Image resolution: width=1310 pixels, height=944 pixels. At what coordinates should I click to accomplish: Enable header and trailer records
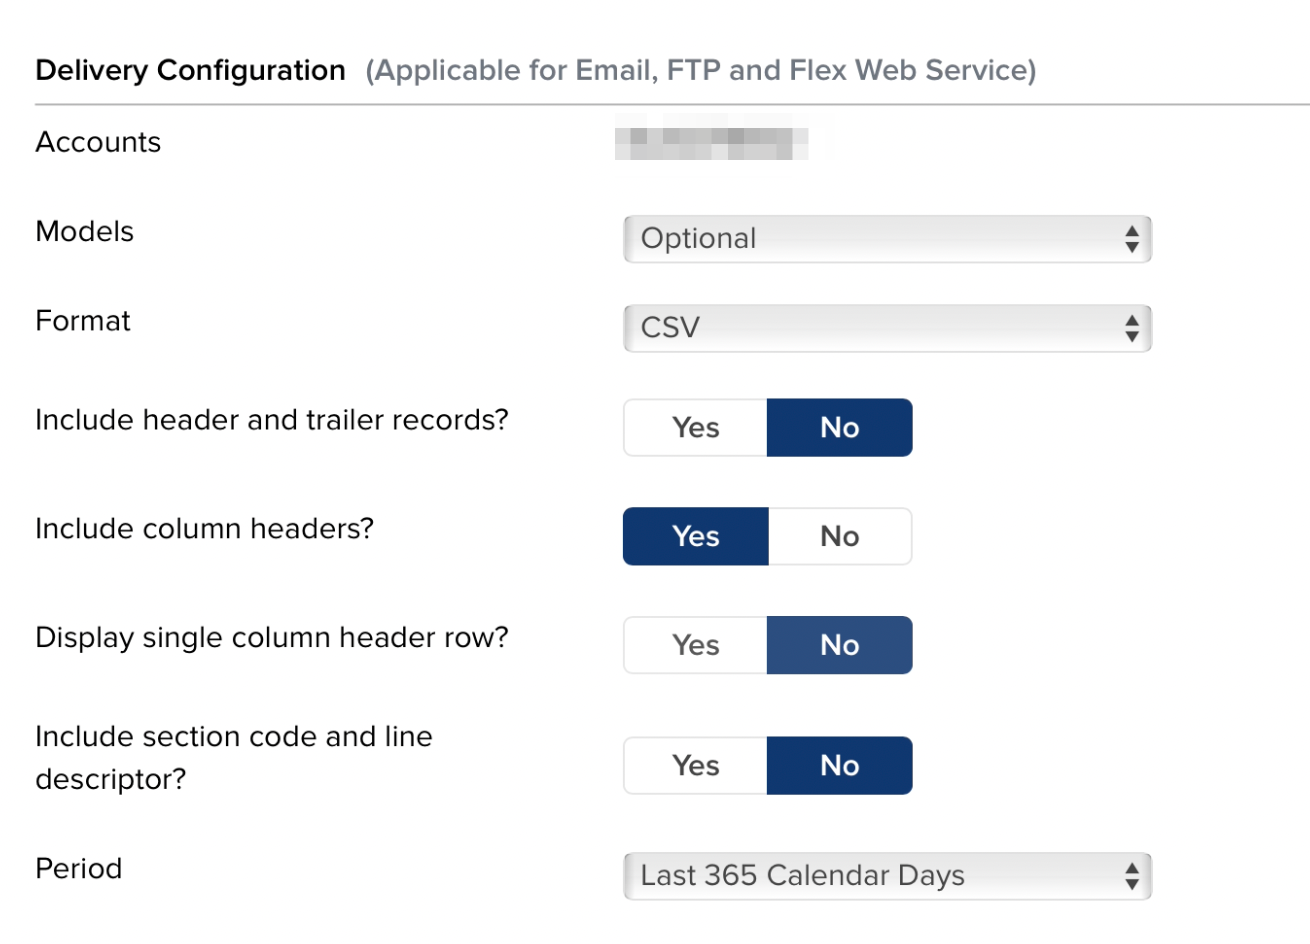[694, 427]
